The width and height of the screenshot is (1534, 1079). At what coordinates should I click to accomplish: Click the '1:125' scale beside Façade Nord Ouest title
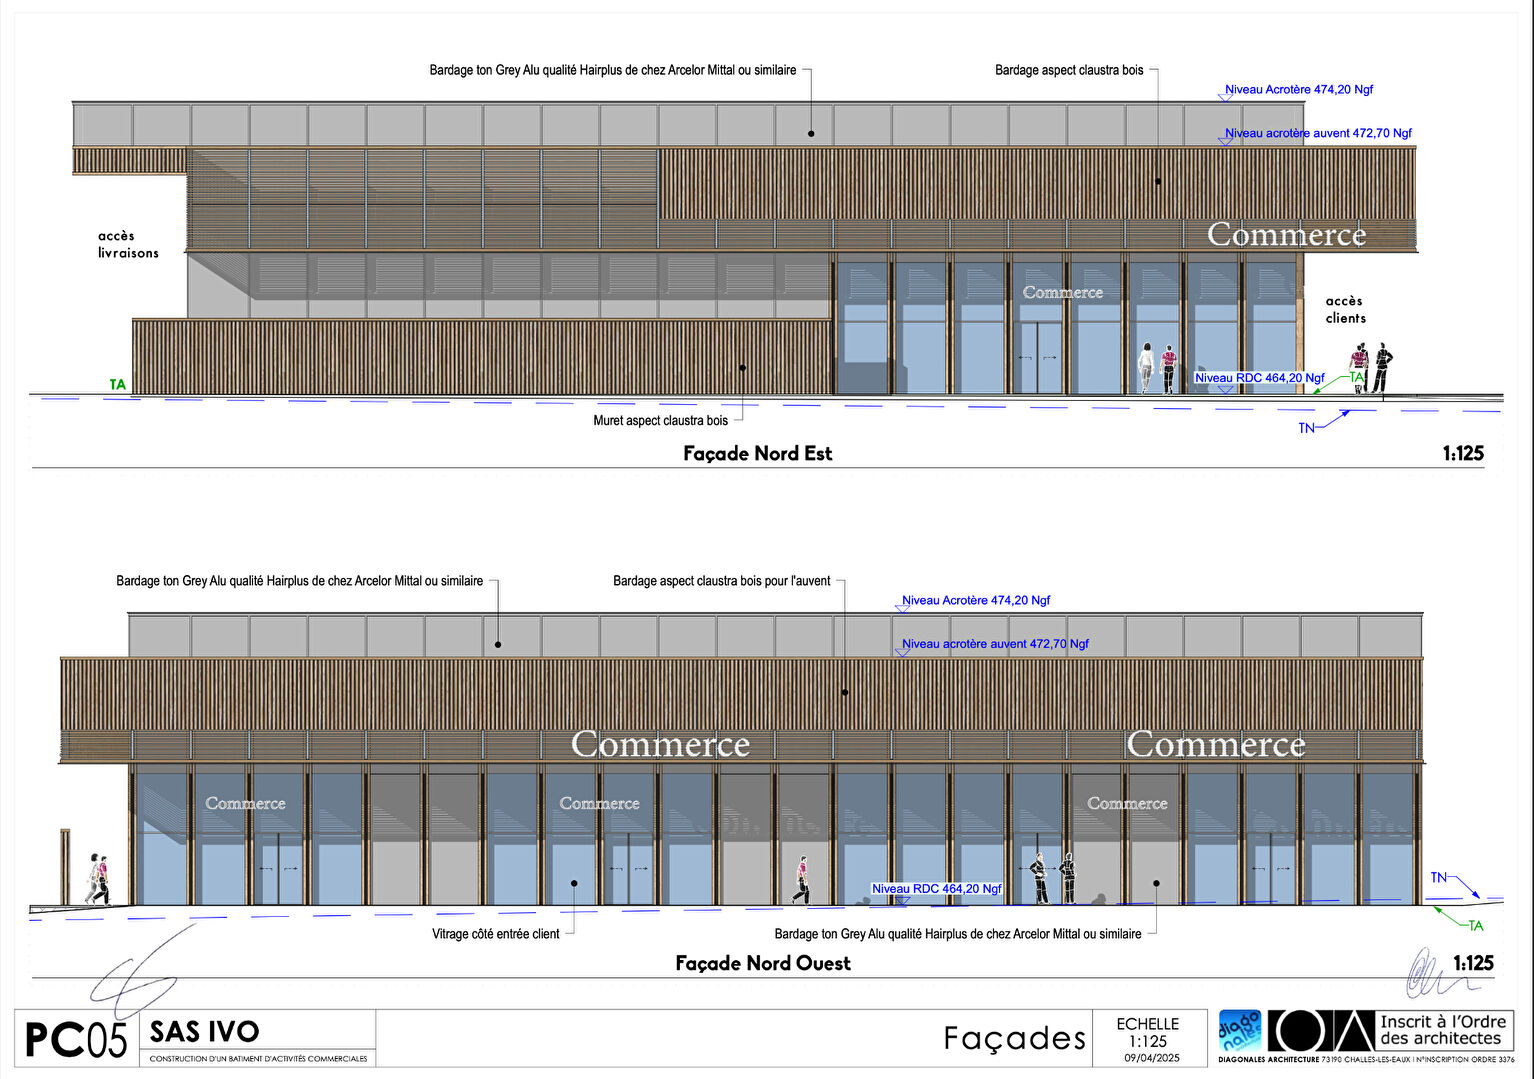pyautogui.click(x=1473, y=964)
